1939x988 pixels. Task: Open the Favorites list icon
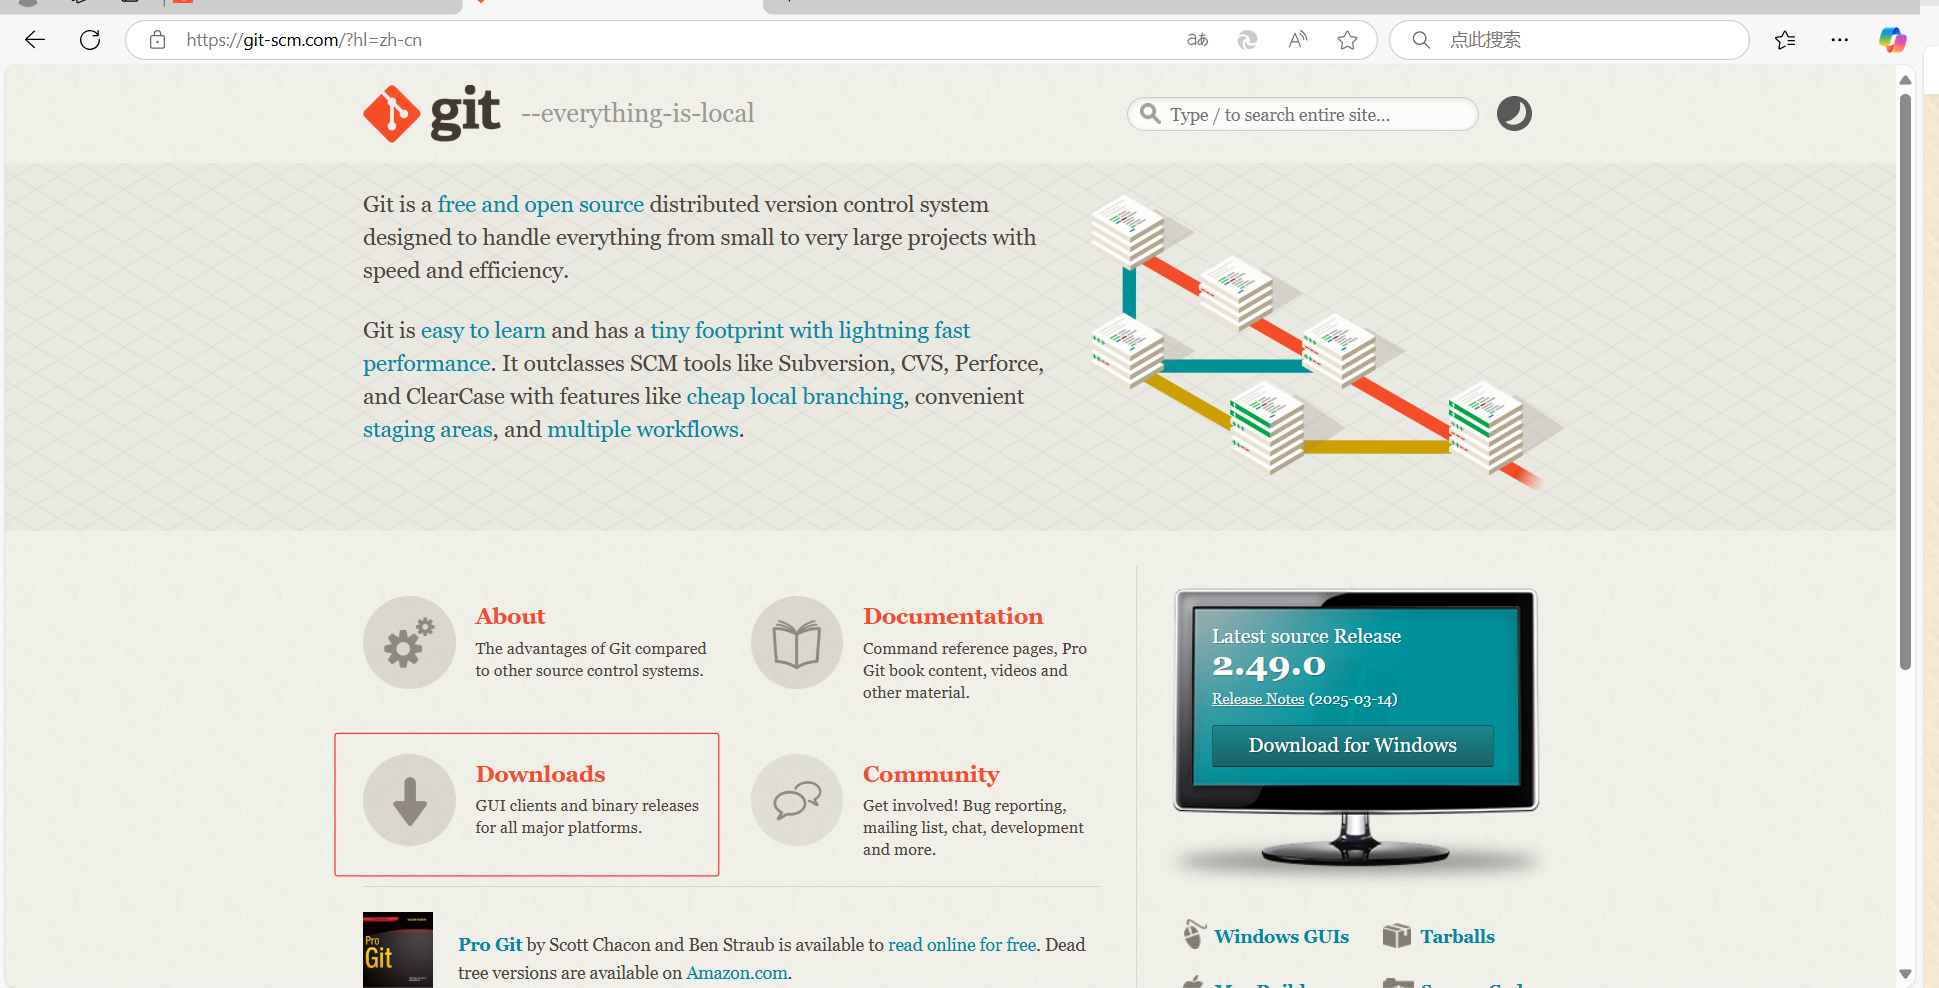pyautogui.click(x=1785, y=40)
